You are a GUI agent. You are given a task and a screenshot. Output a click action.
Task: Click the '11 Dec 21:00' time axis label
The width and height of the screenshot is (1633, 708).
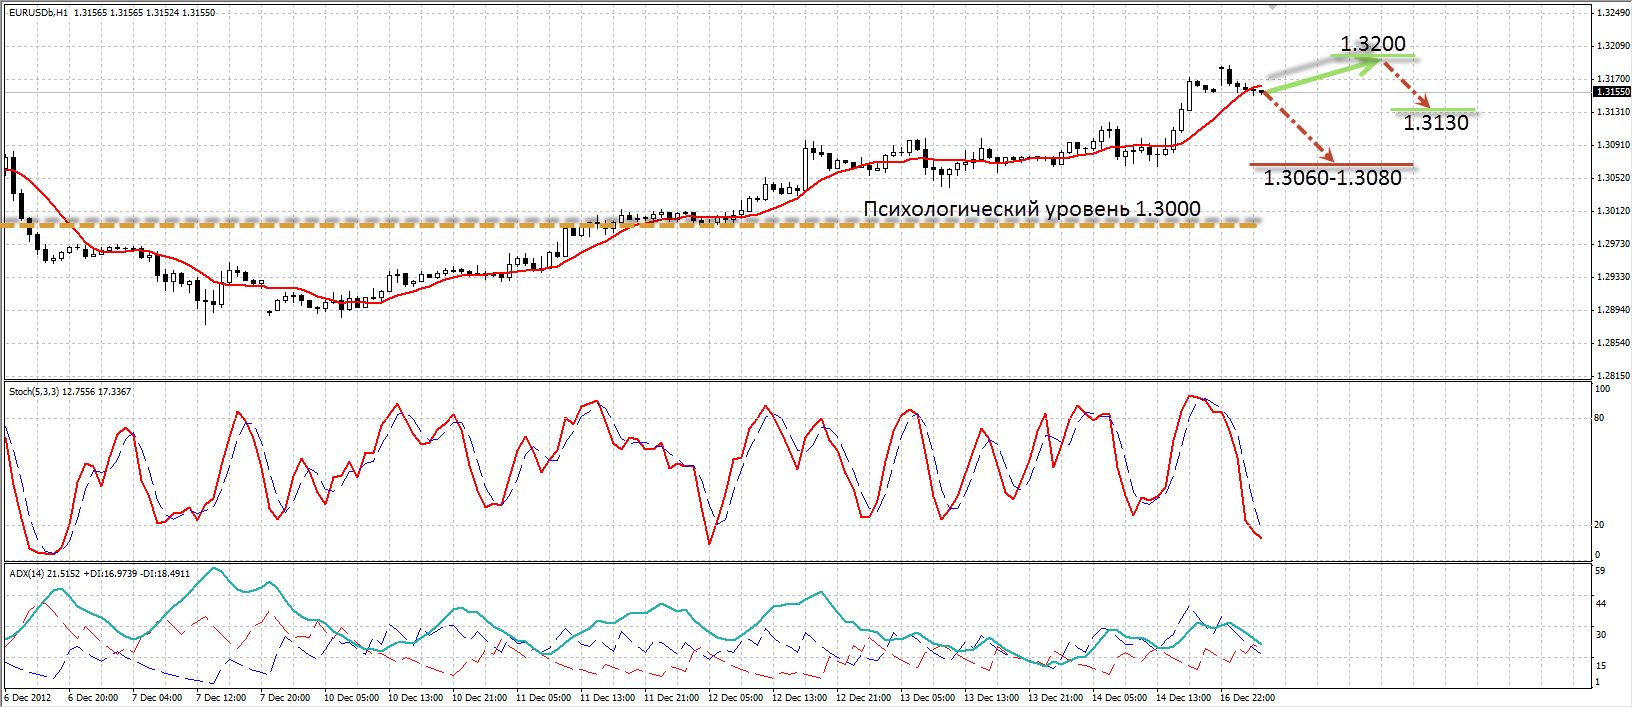point(671,698)
